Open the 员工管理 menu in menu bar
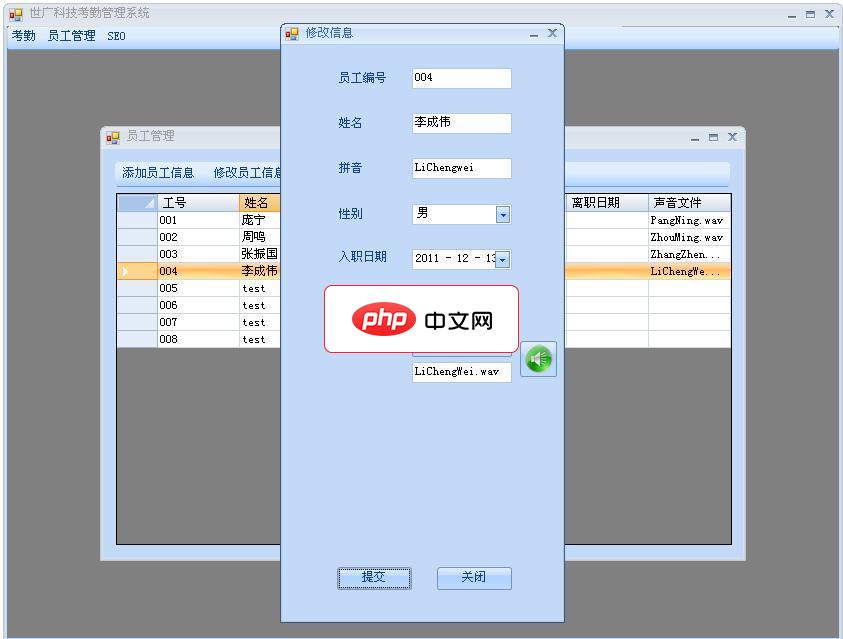This screenshot has height=639, width=843. click(x=72, y=36)
